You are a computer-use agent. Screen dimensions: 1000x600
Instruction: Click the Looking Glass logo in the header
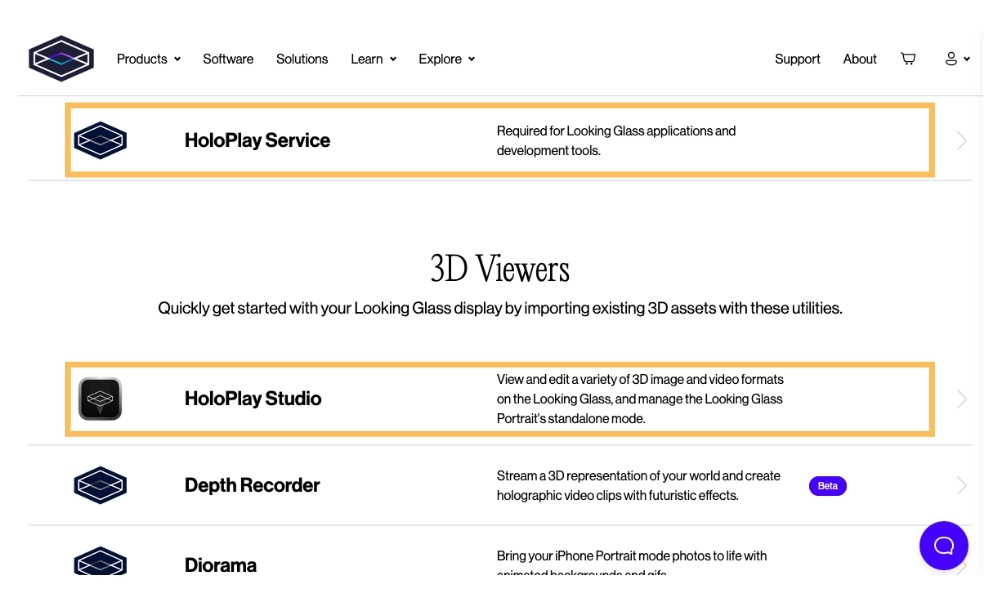click(61, 59)
